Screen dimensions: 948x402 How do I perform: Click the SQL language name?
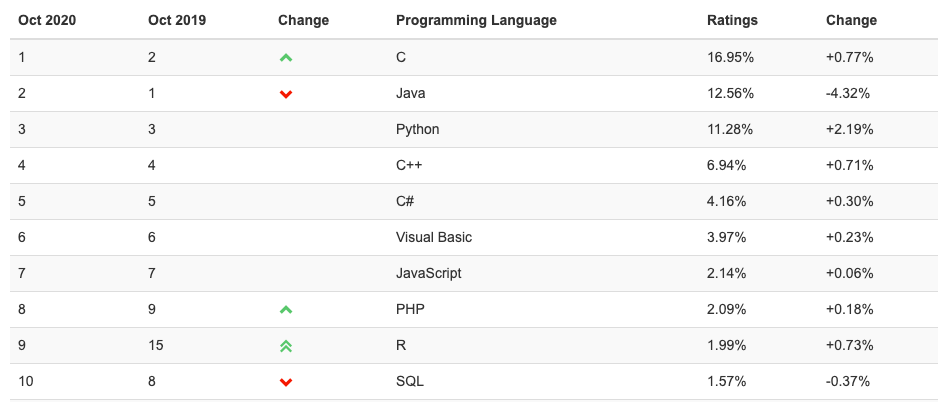click(x=409, y=381)
